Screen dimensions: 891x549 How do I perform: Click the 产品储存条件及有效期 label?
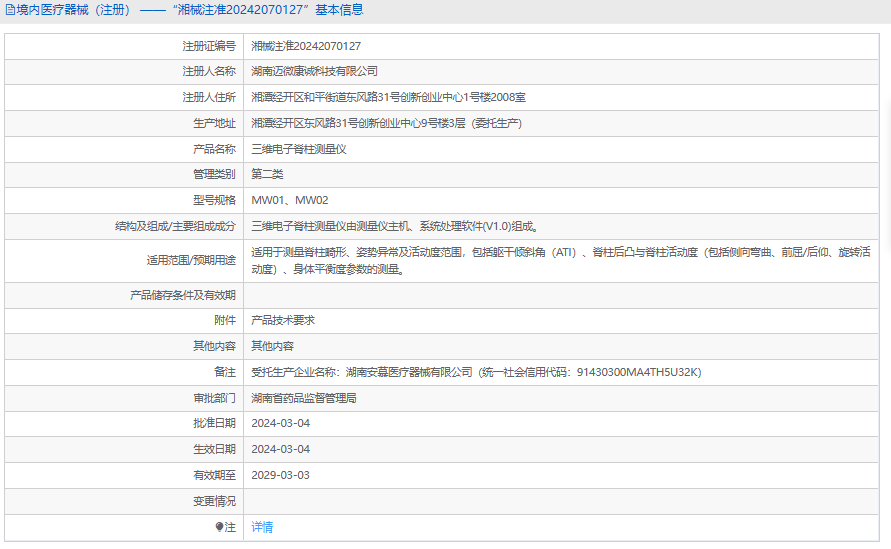pos(183,295)
